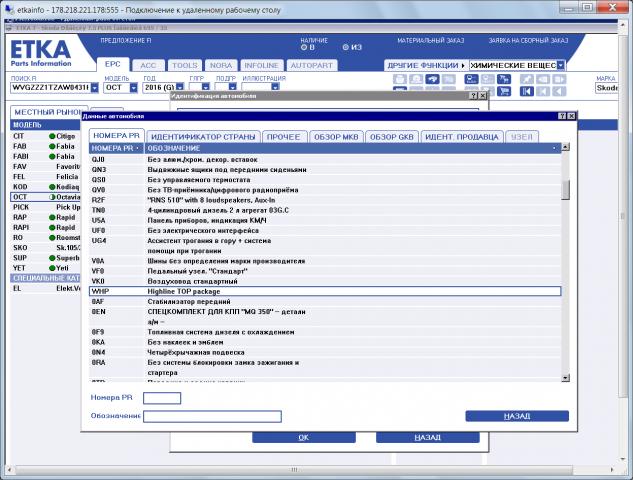Switch to the INFOLINE tab

point(262,65)
